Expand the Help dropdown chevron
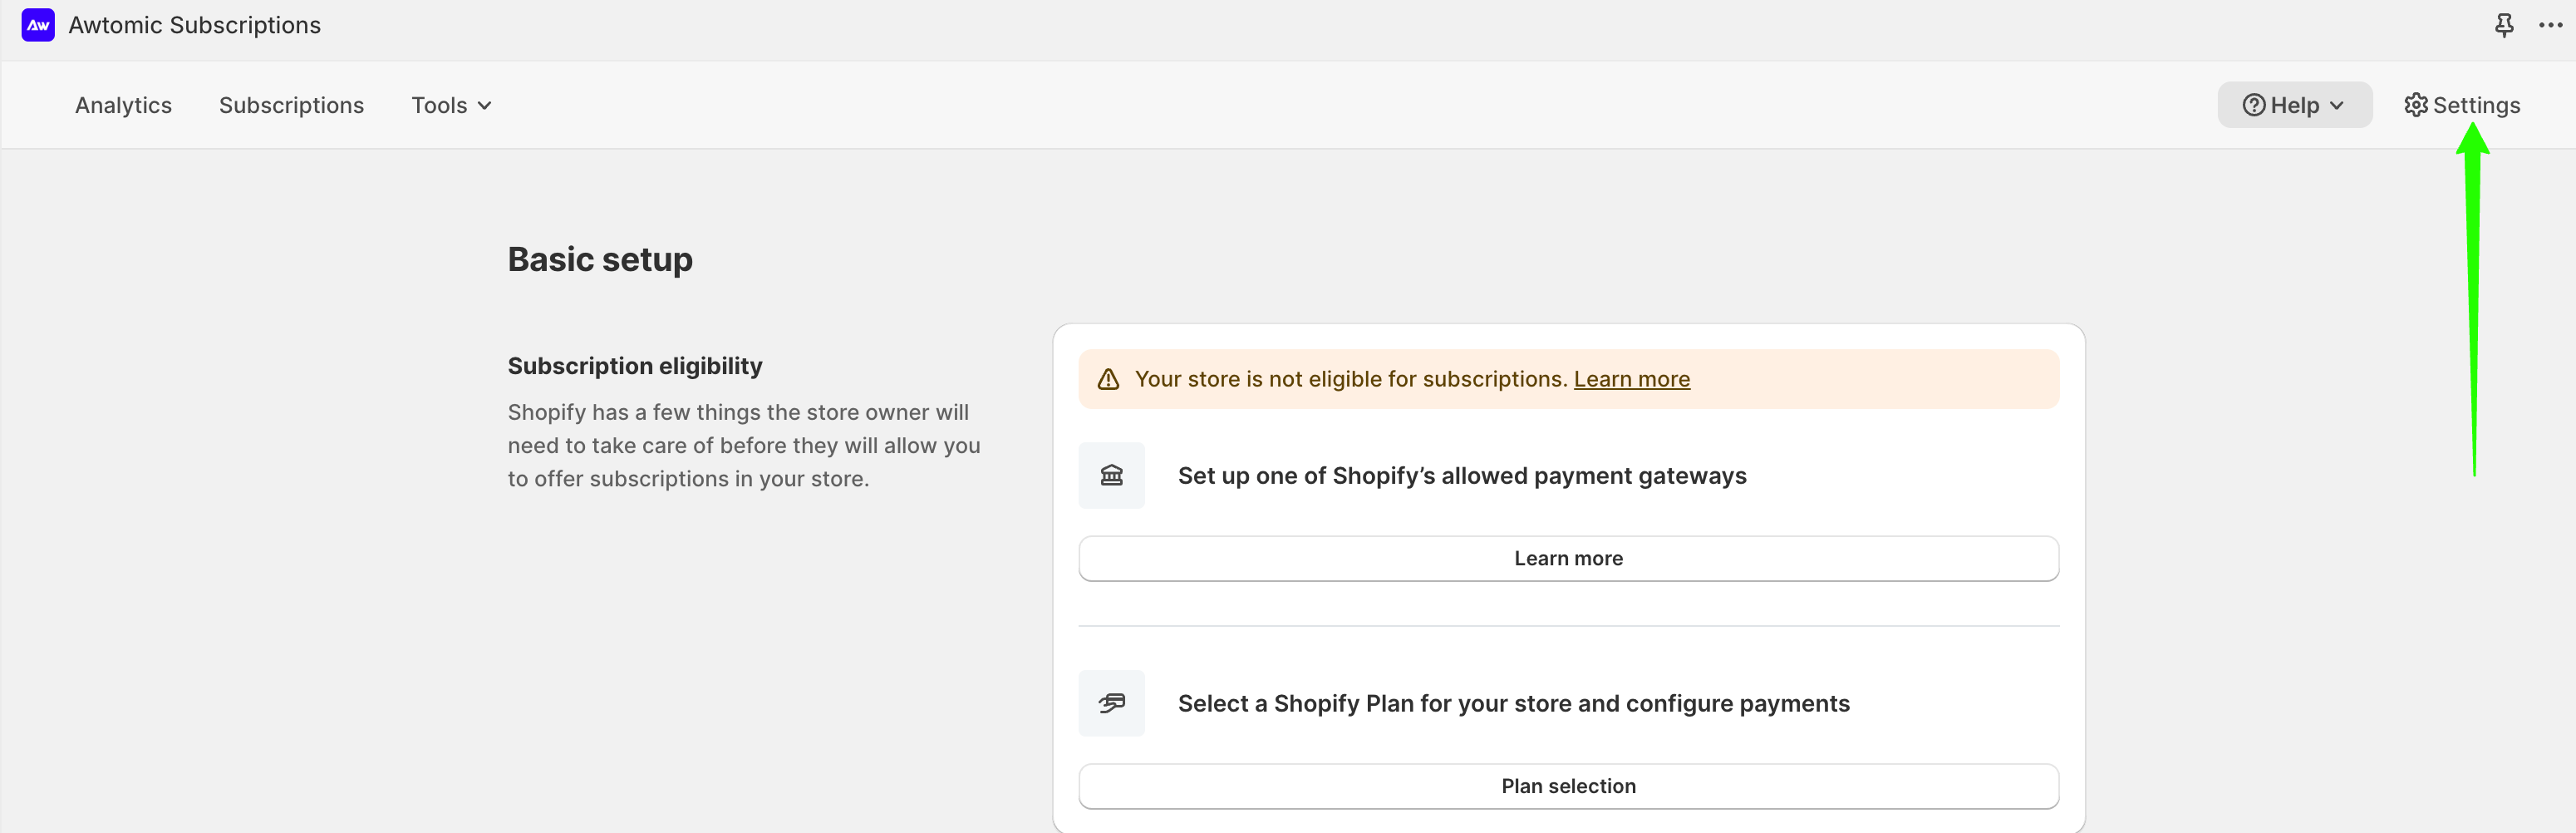This screenshot has height=833, width=2576. coord(2336,105)
